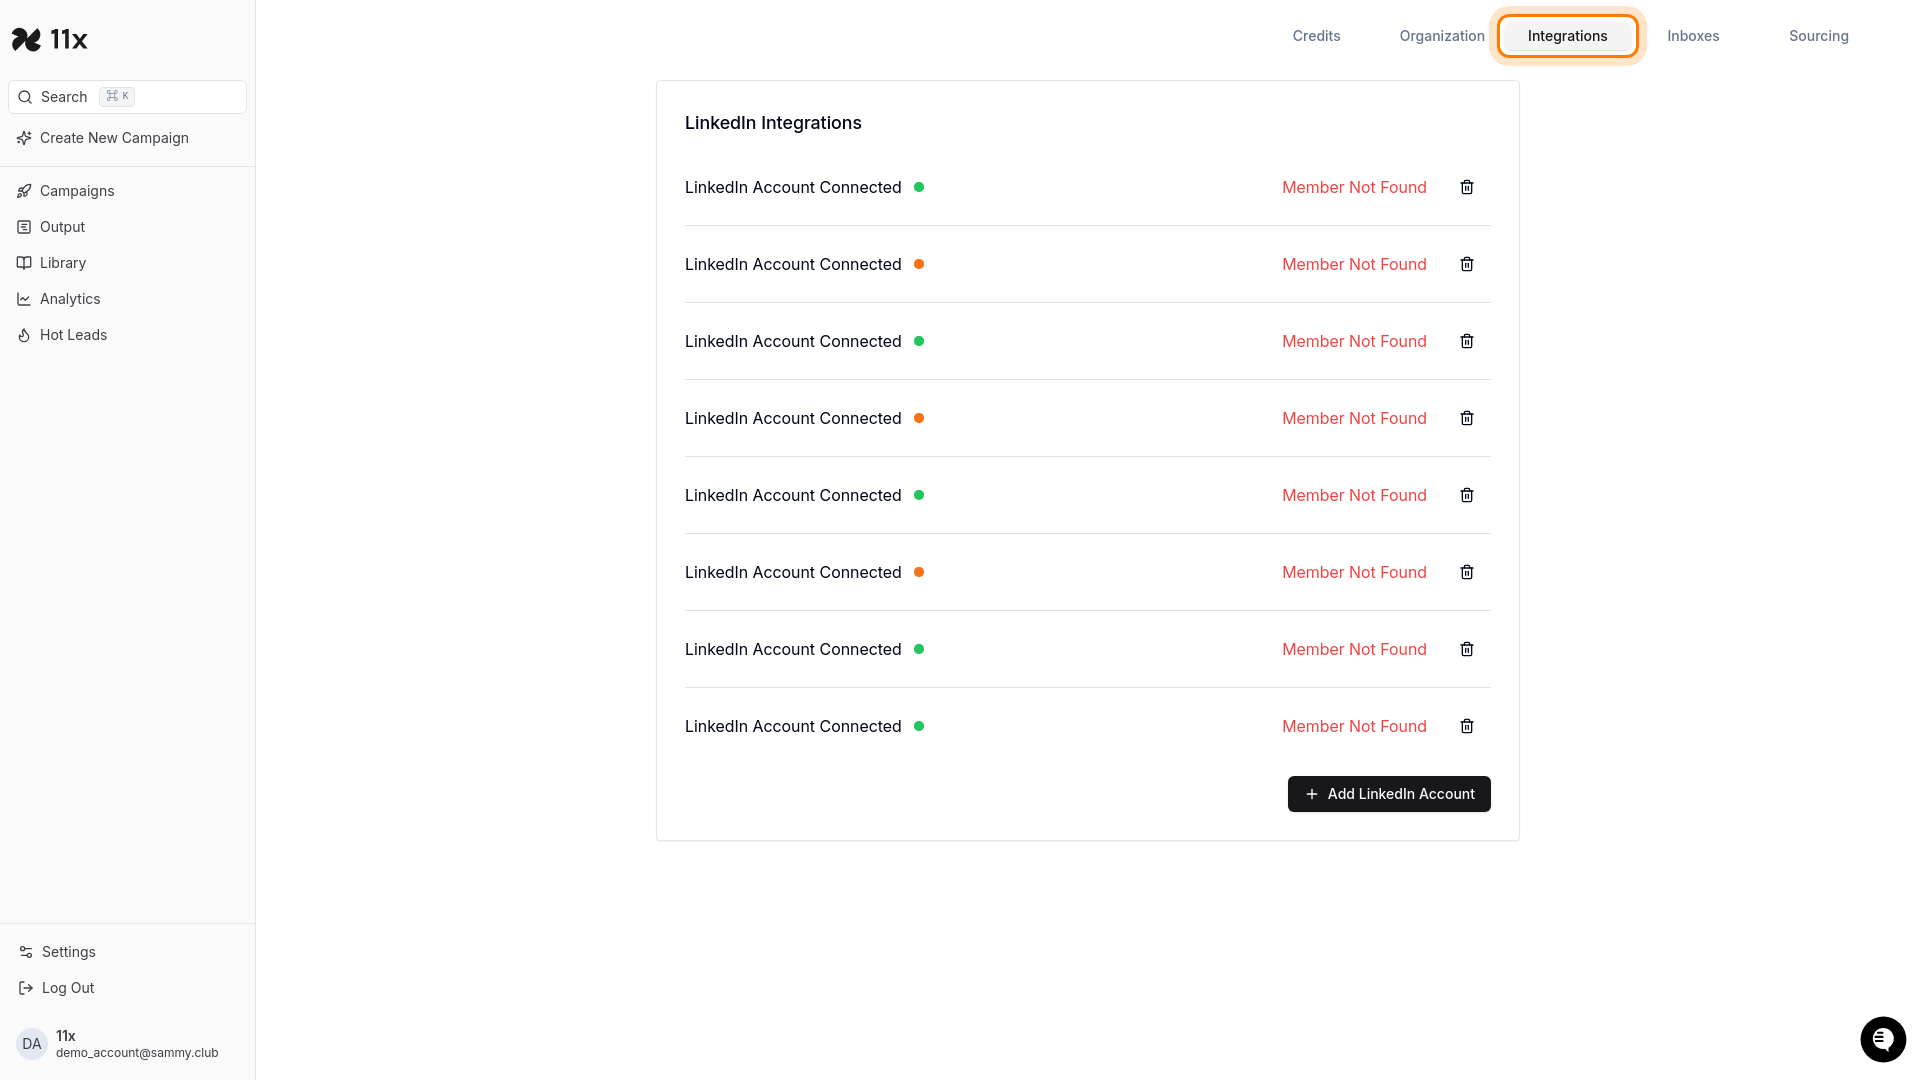
Task: Click 'LinkedIn Account Connected' in the seventh row
Action: [793, 649]
